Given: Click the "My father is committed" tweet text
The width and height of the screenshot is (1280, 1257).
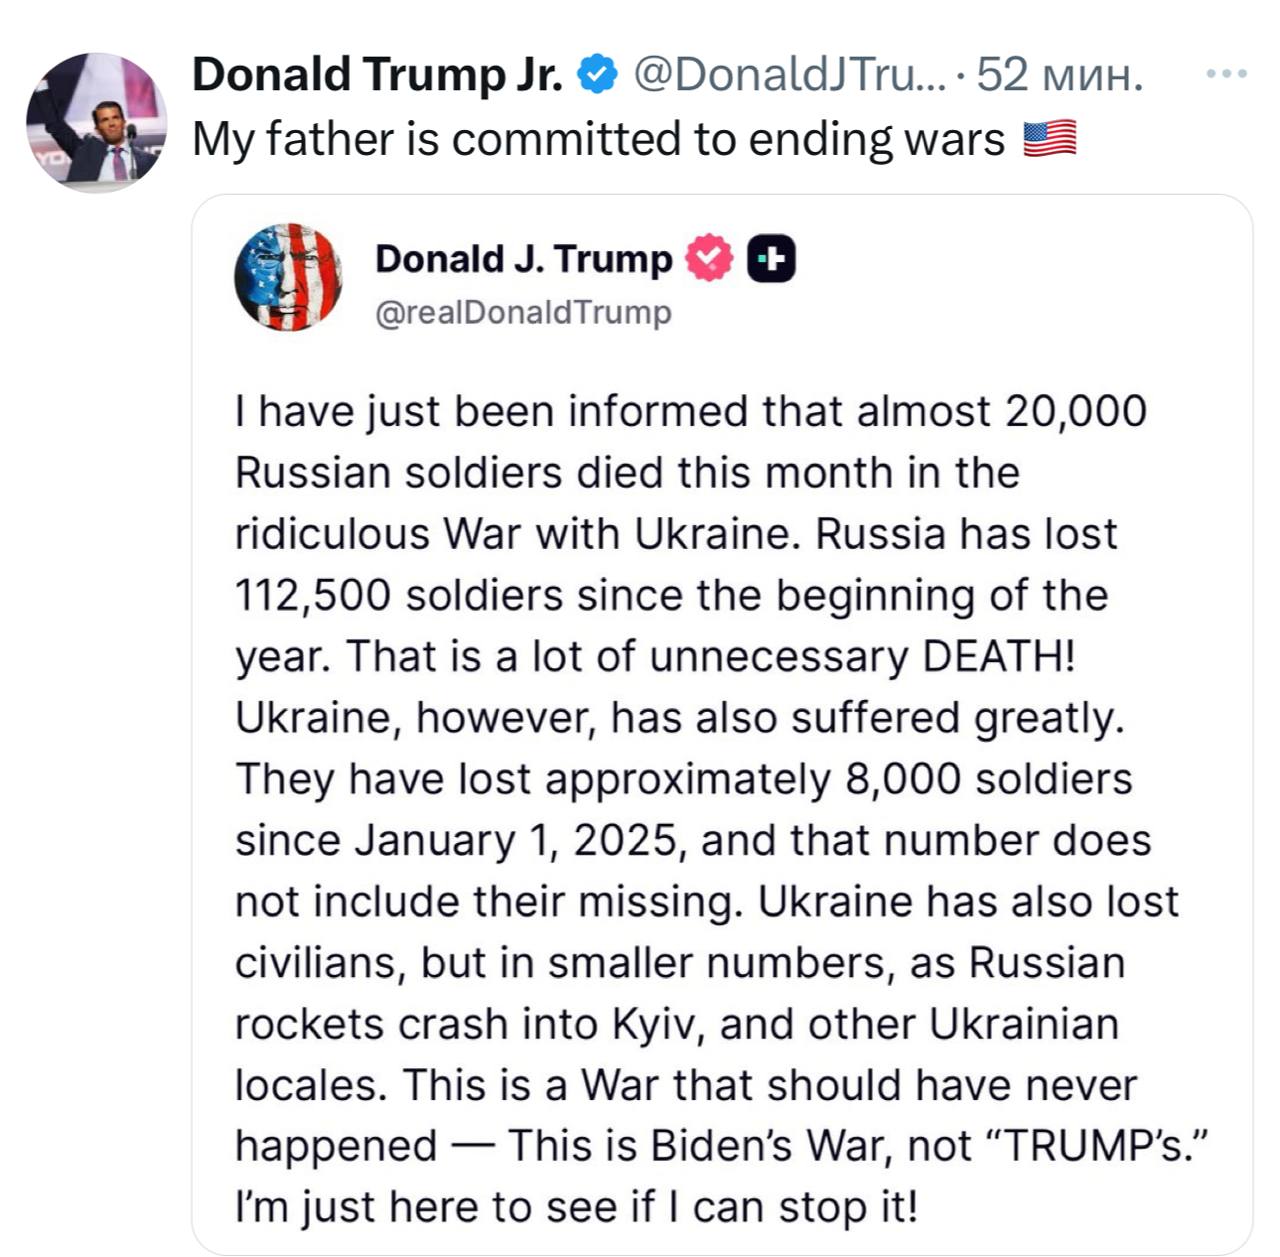Looking at the screenshot, I should [x=597, y=139].
